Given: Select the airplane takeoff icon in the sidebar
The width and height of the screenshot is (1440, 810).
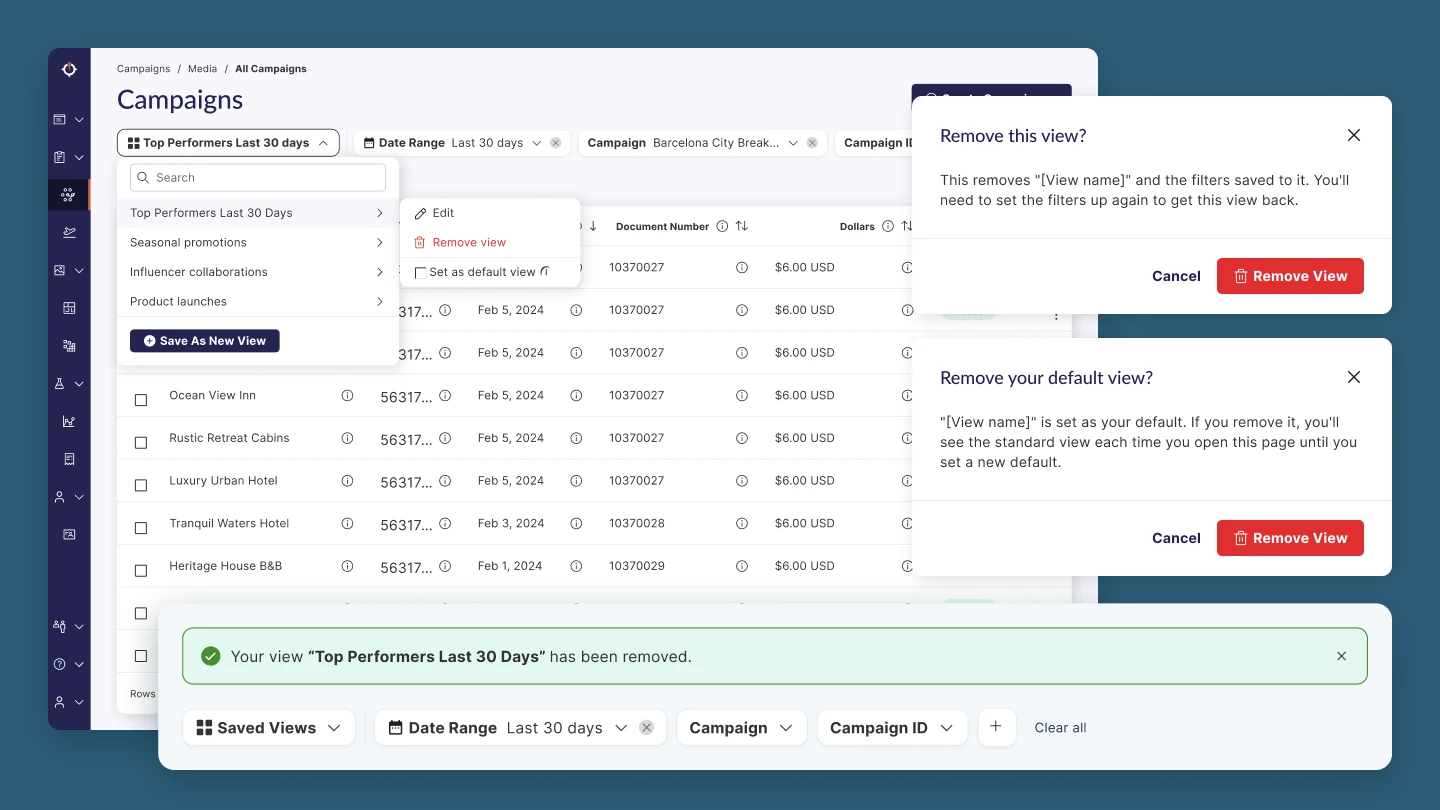Looking at the screenshot, I should tap(69, 232).
